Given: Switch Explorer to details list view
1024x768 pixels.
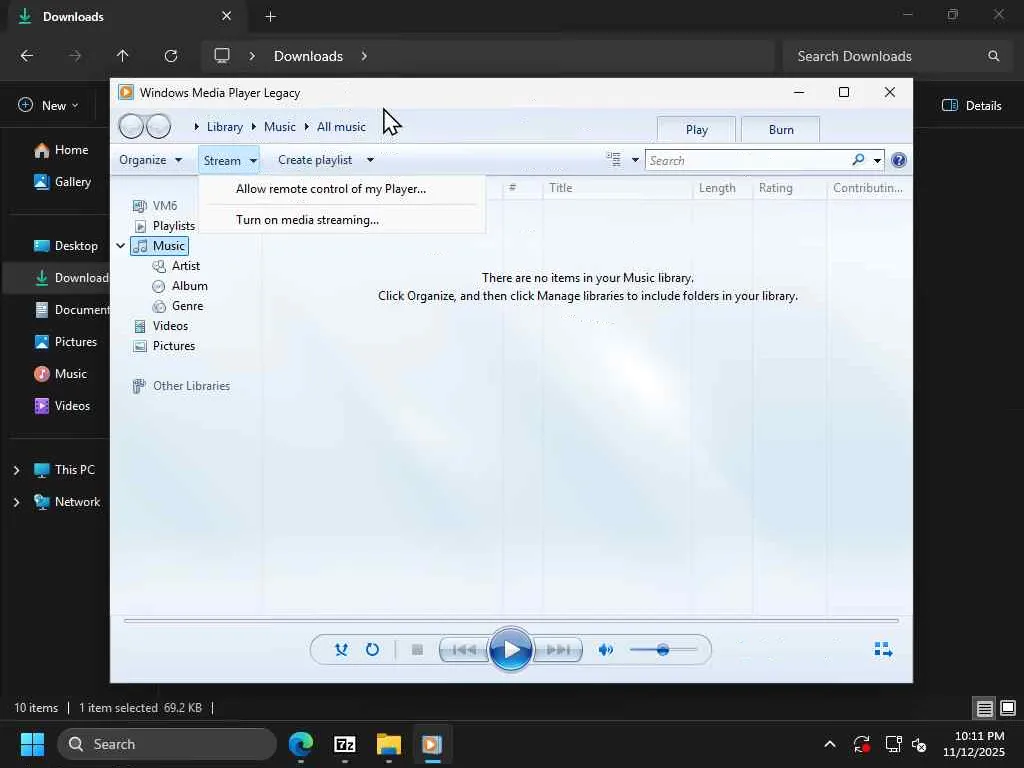Looking at the screenshot, I should [985, 708].
